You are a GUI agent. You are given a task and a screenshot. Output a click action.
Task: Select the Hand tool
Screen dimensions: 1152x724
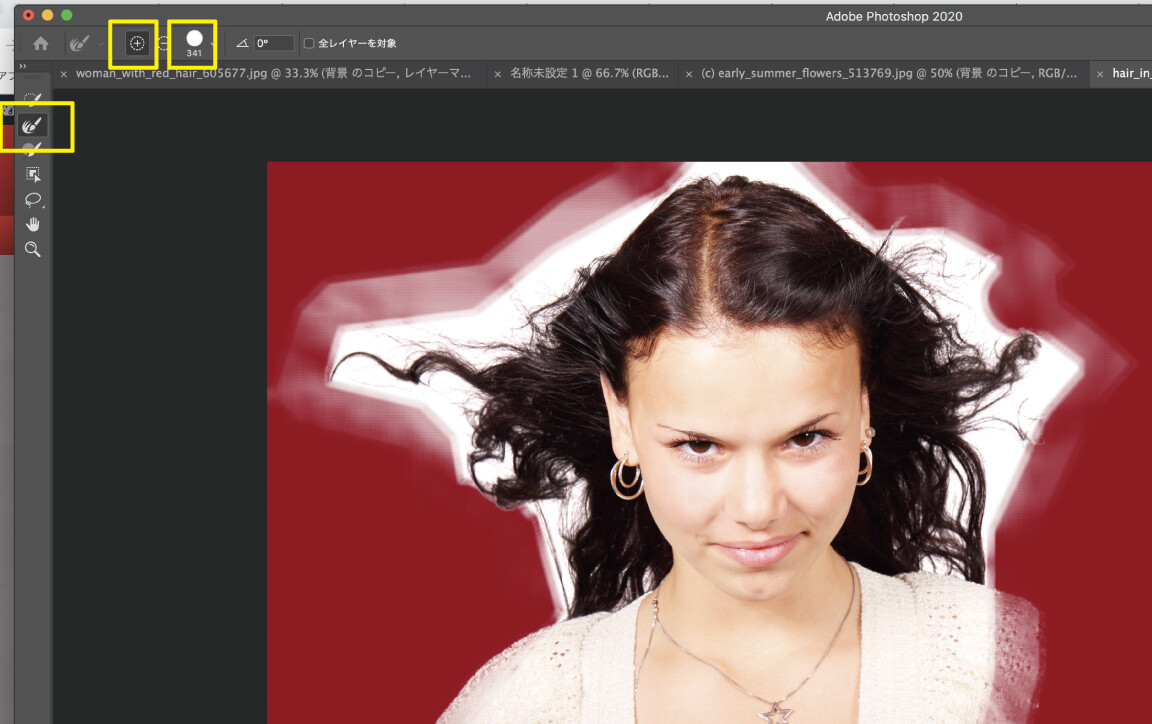(x=33, y=224)
